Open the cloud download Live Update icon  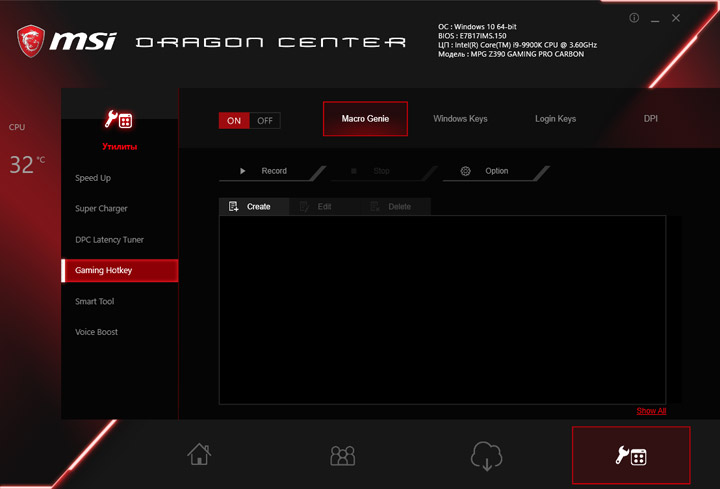(486, 455)
